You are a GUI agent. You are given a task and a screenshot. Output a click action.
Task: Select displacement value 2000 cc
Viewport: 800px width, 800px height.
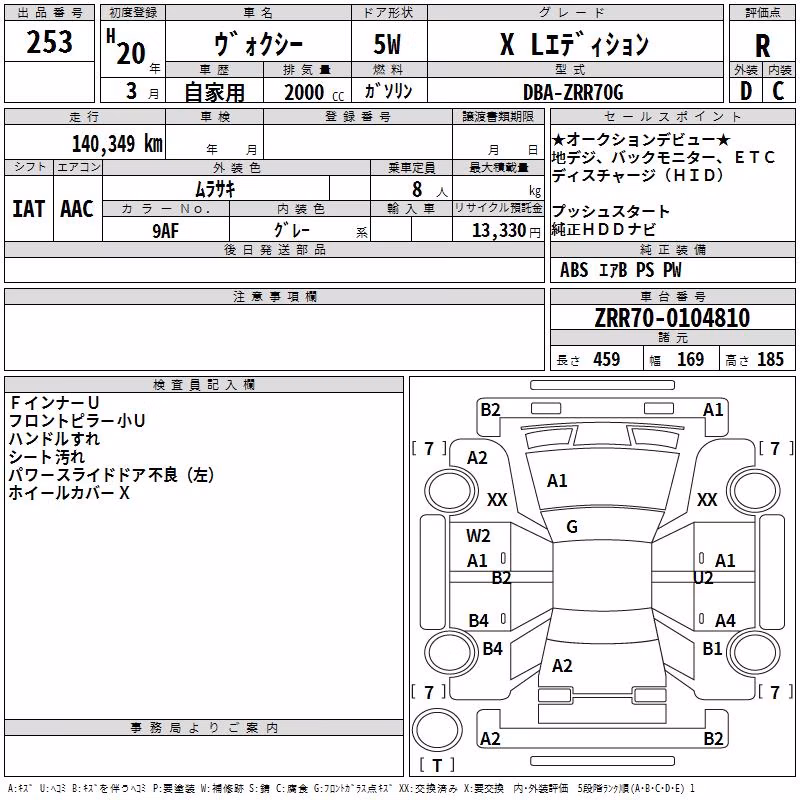[314, 92]
